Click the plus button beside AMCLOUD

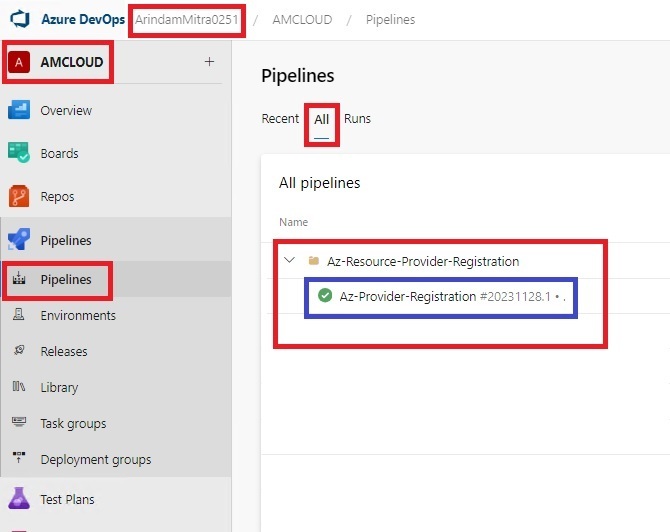point(209,62)
